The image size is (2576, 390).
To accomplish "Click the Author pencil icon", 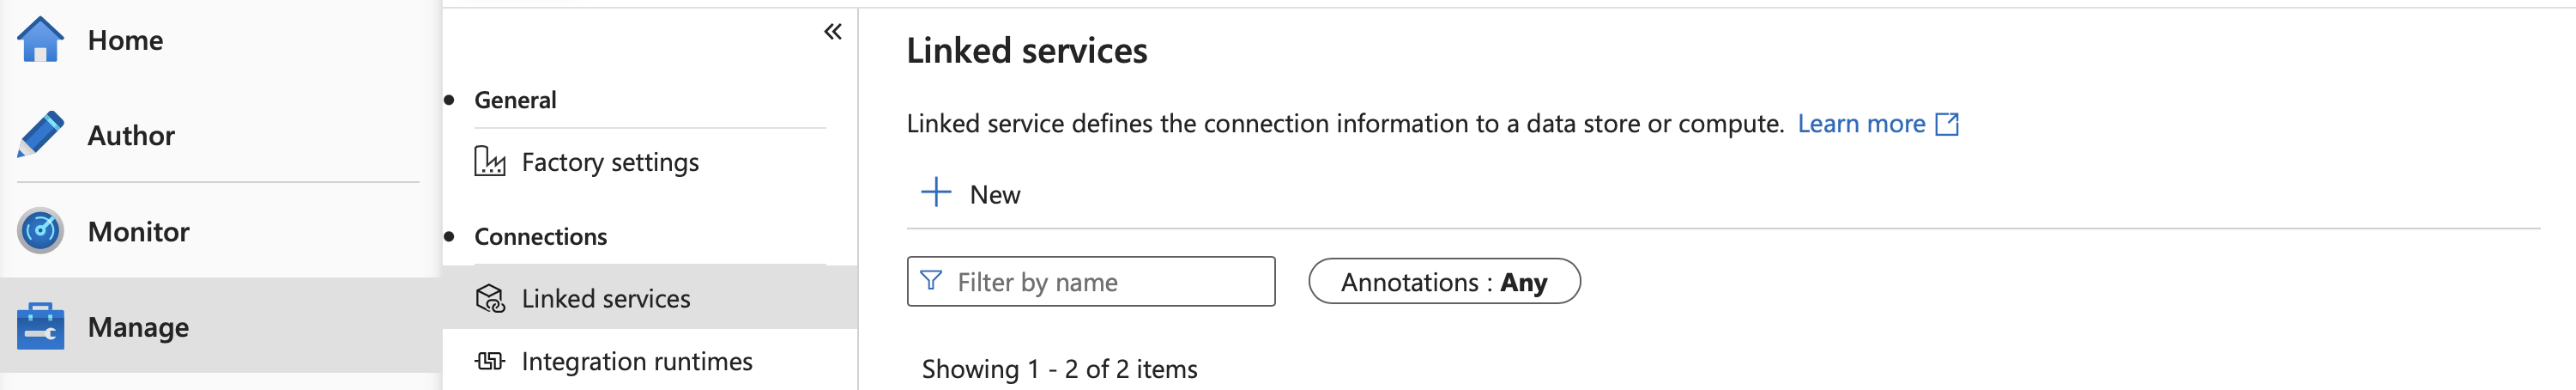I will click(x=40, y=135).
